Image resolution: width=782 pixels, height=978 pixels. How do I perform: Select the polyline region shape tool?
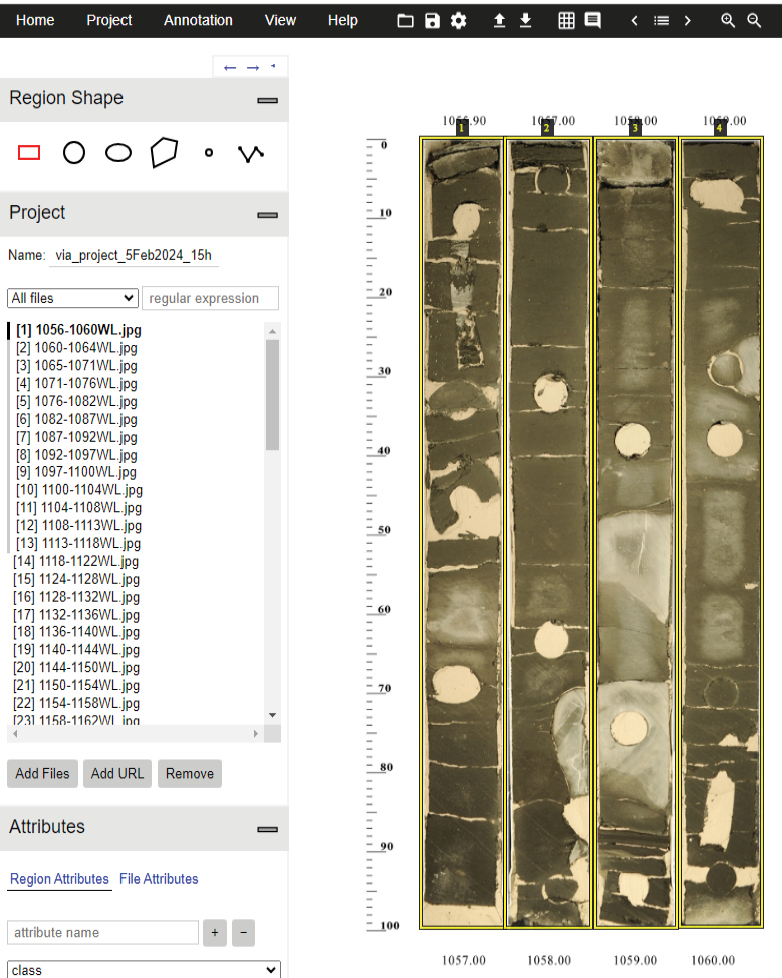(x=251, y=152)
